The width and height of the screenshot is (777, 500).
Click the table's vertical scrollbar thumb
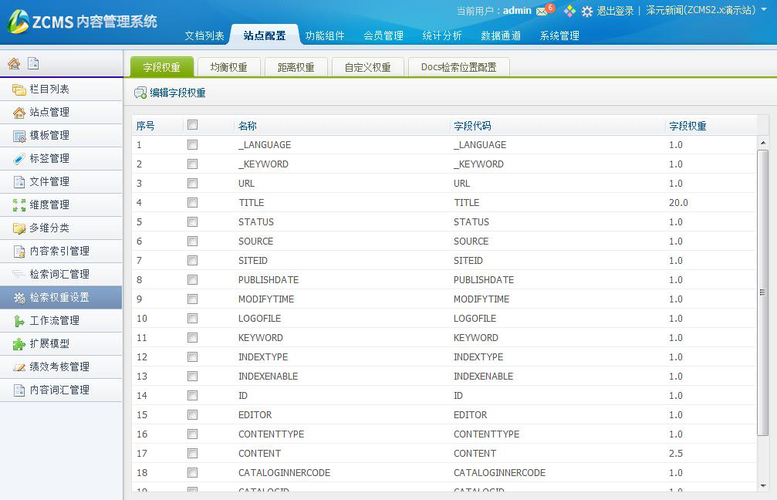coord(763,290)
